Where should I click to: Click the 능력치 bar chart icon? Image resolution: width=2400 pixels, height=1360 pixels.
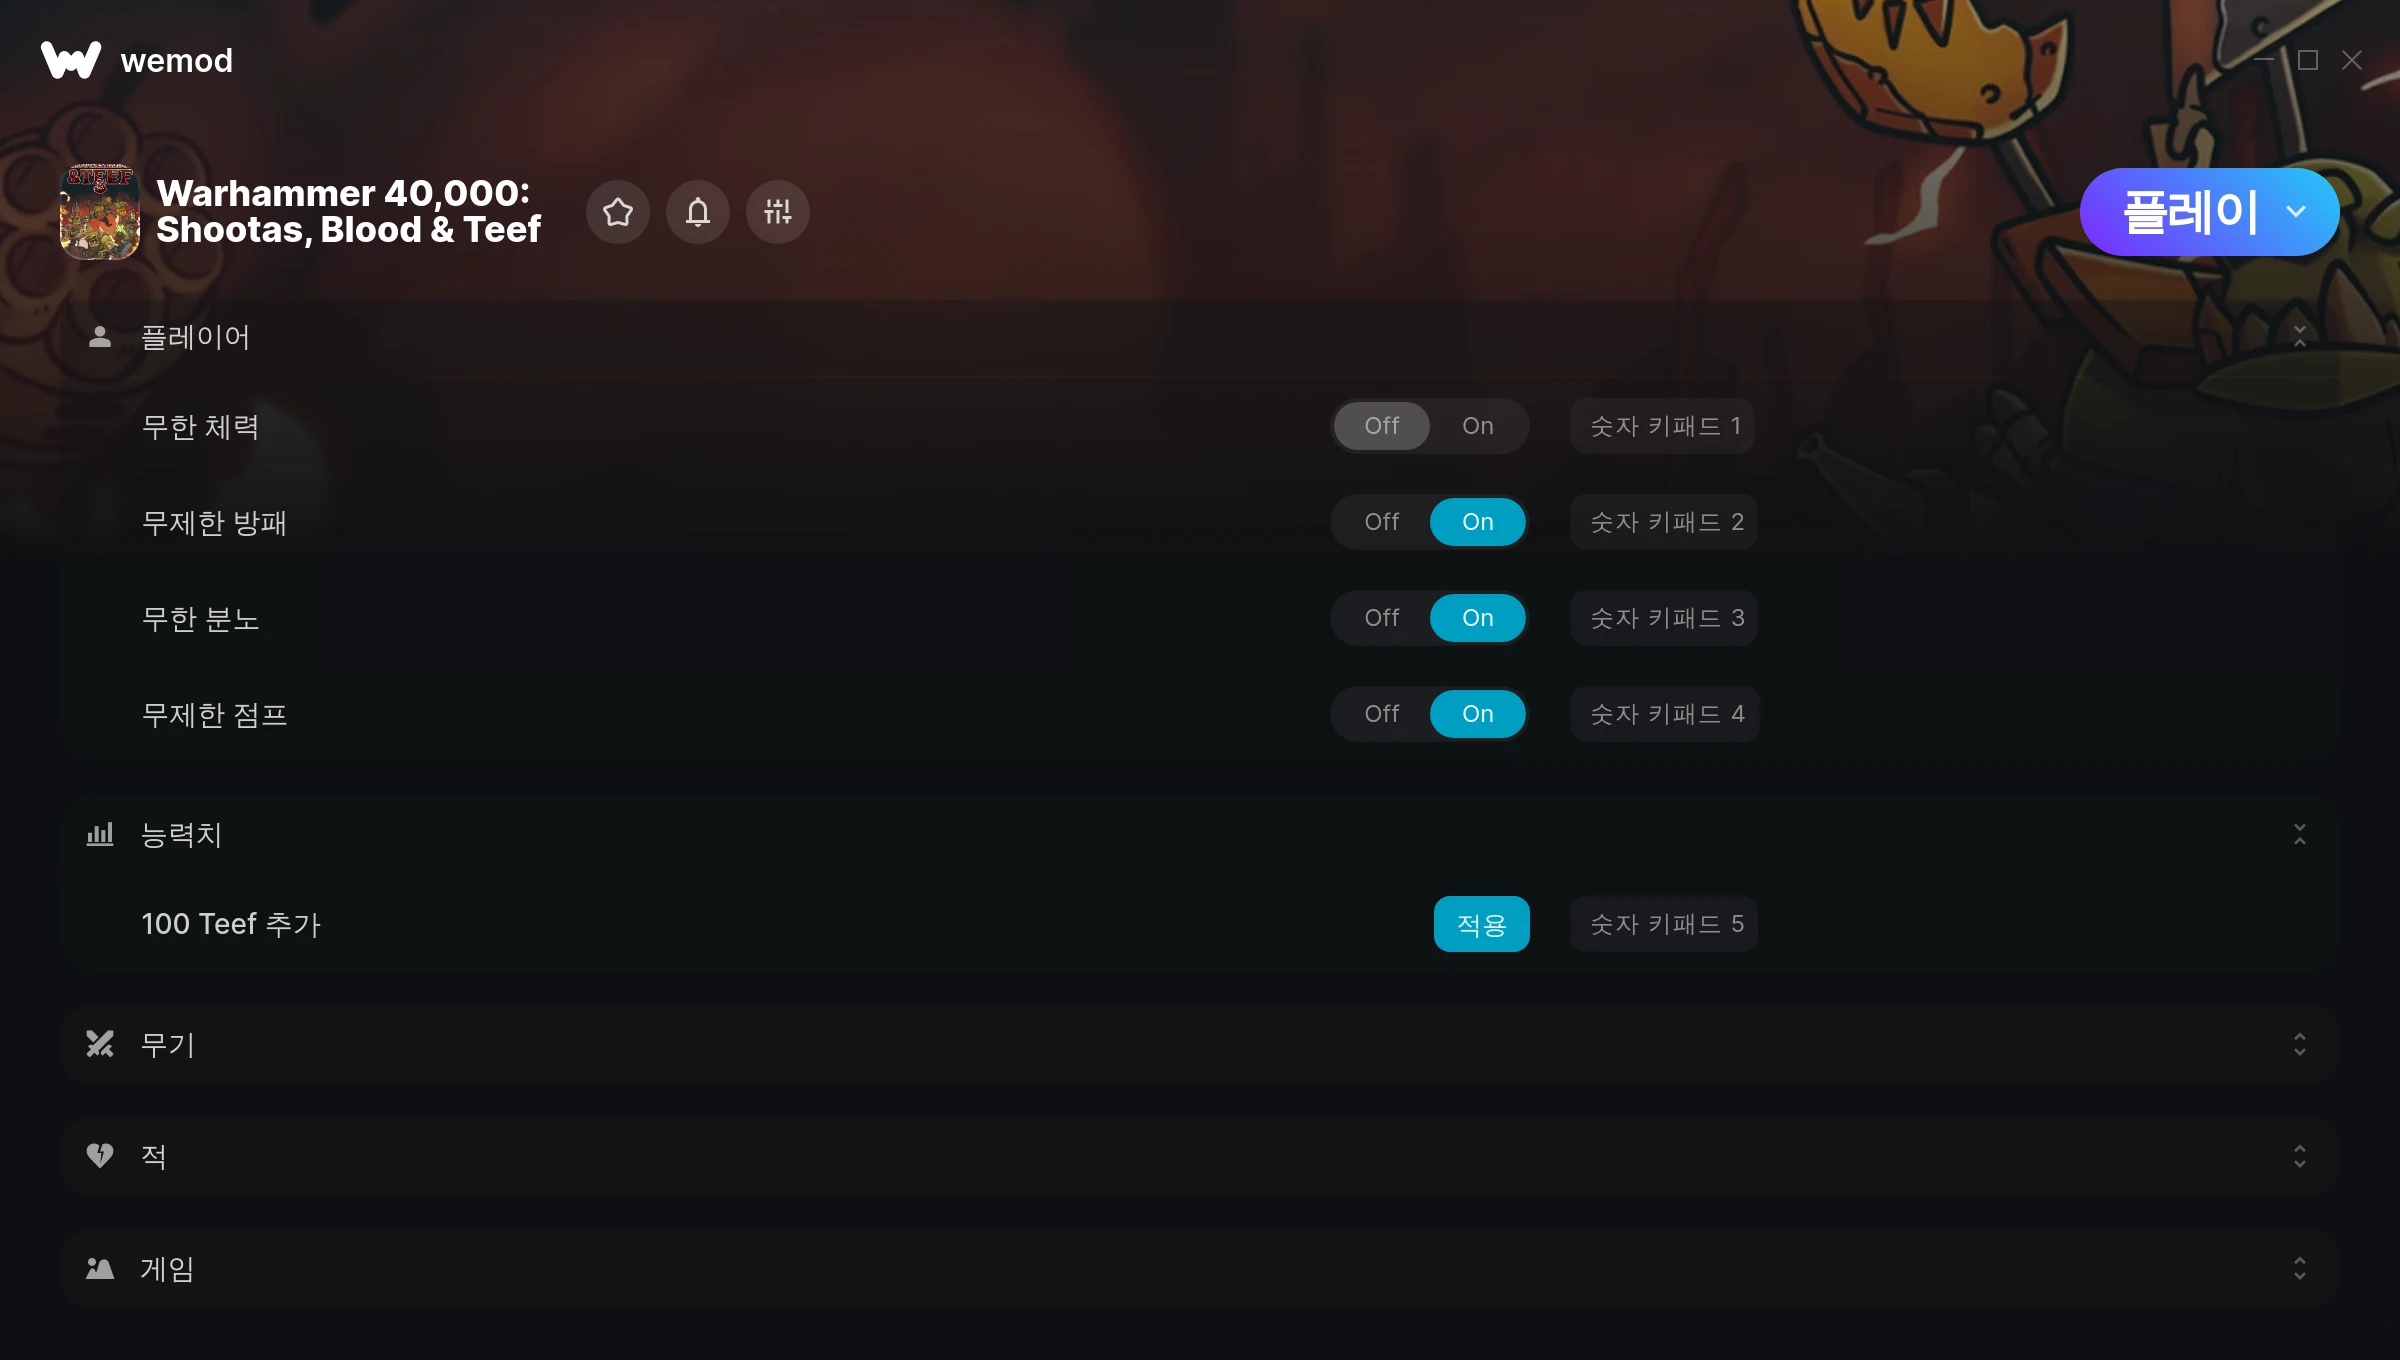[100, 834]
